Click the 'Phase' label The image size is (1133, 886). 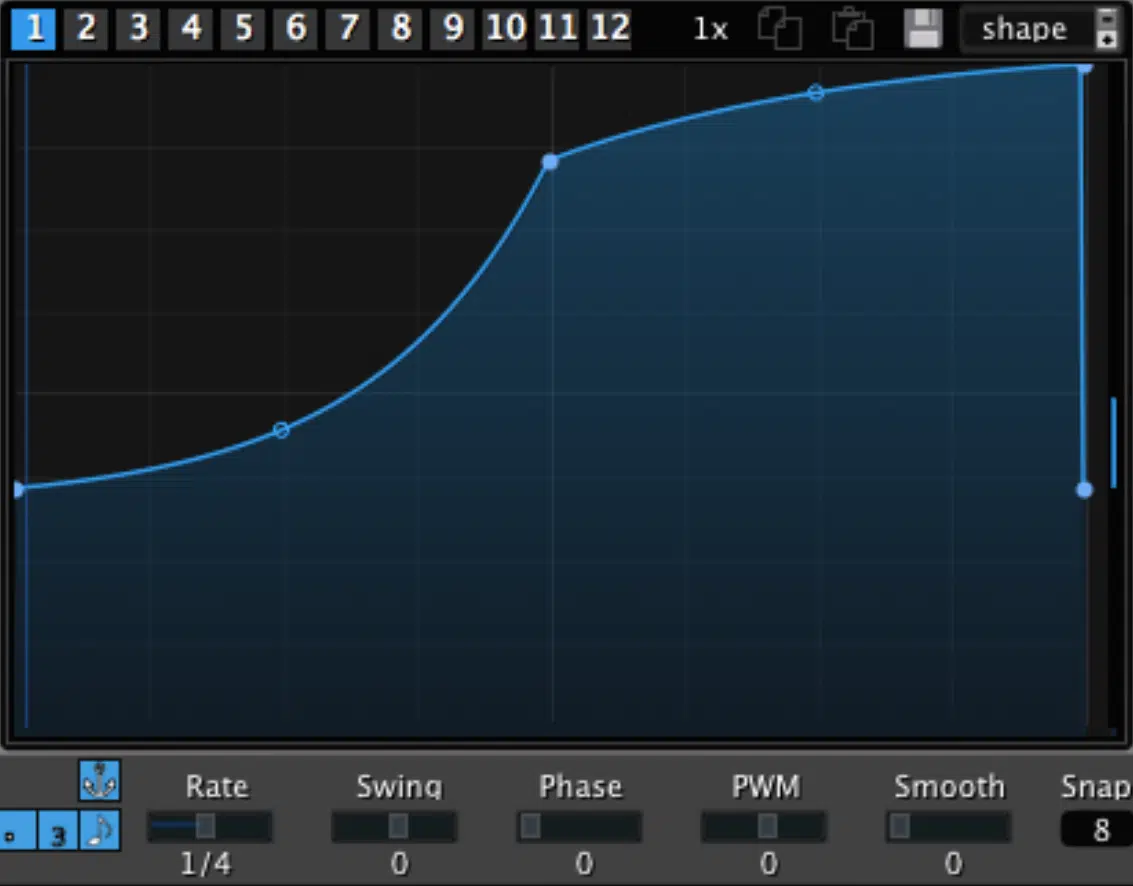580,786
